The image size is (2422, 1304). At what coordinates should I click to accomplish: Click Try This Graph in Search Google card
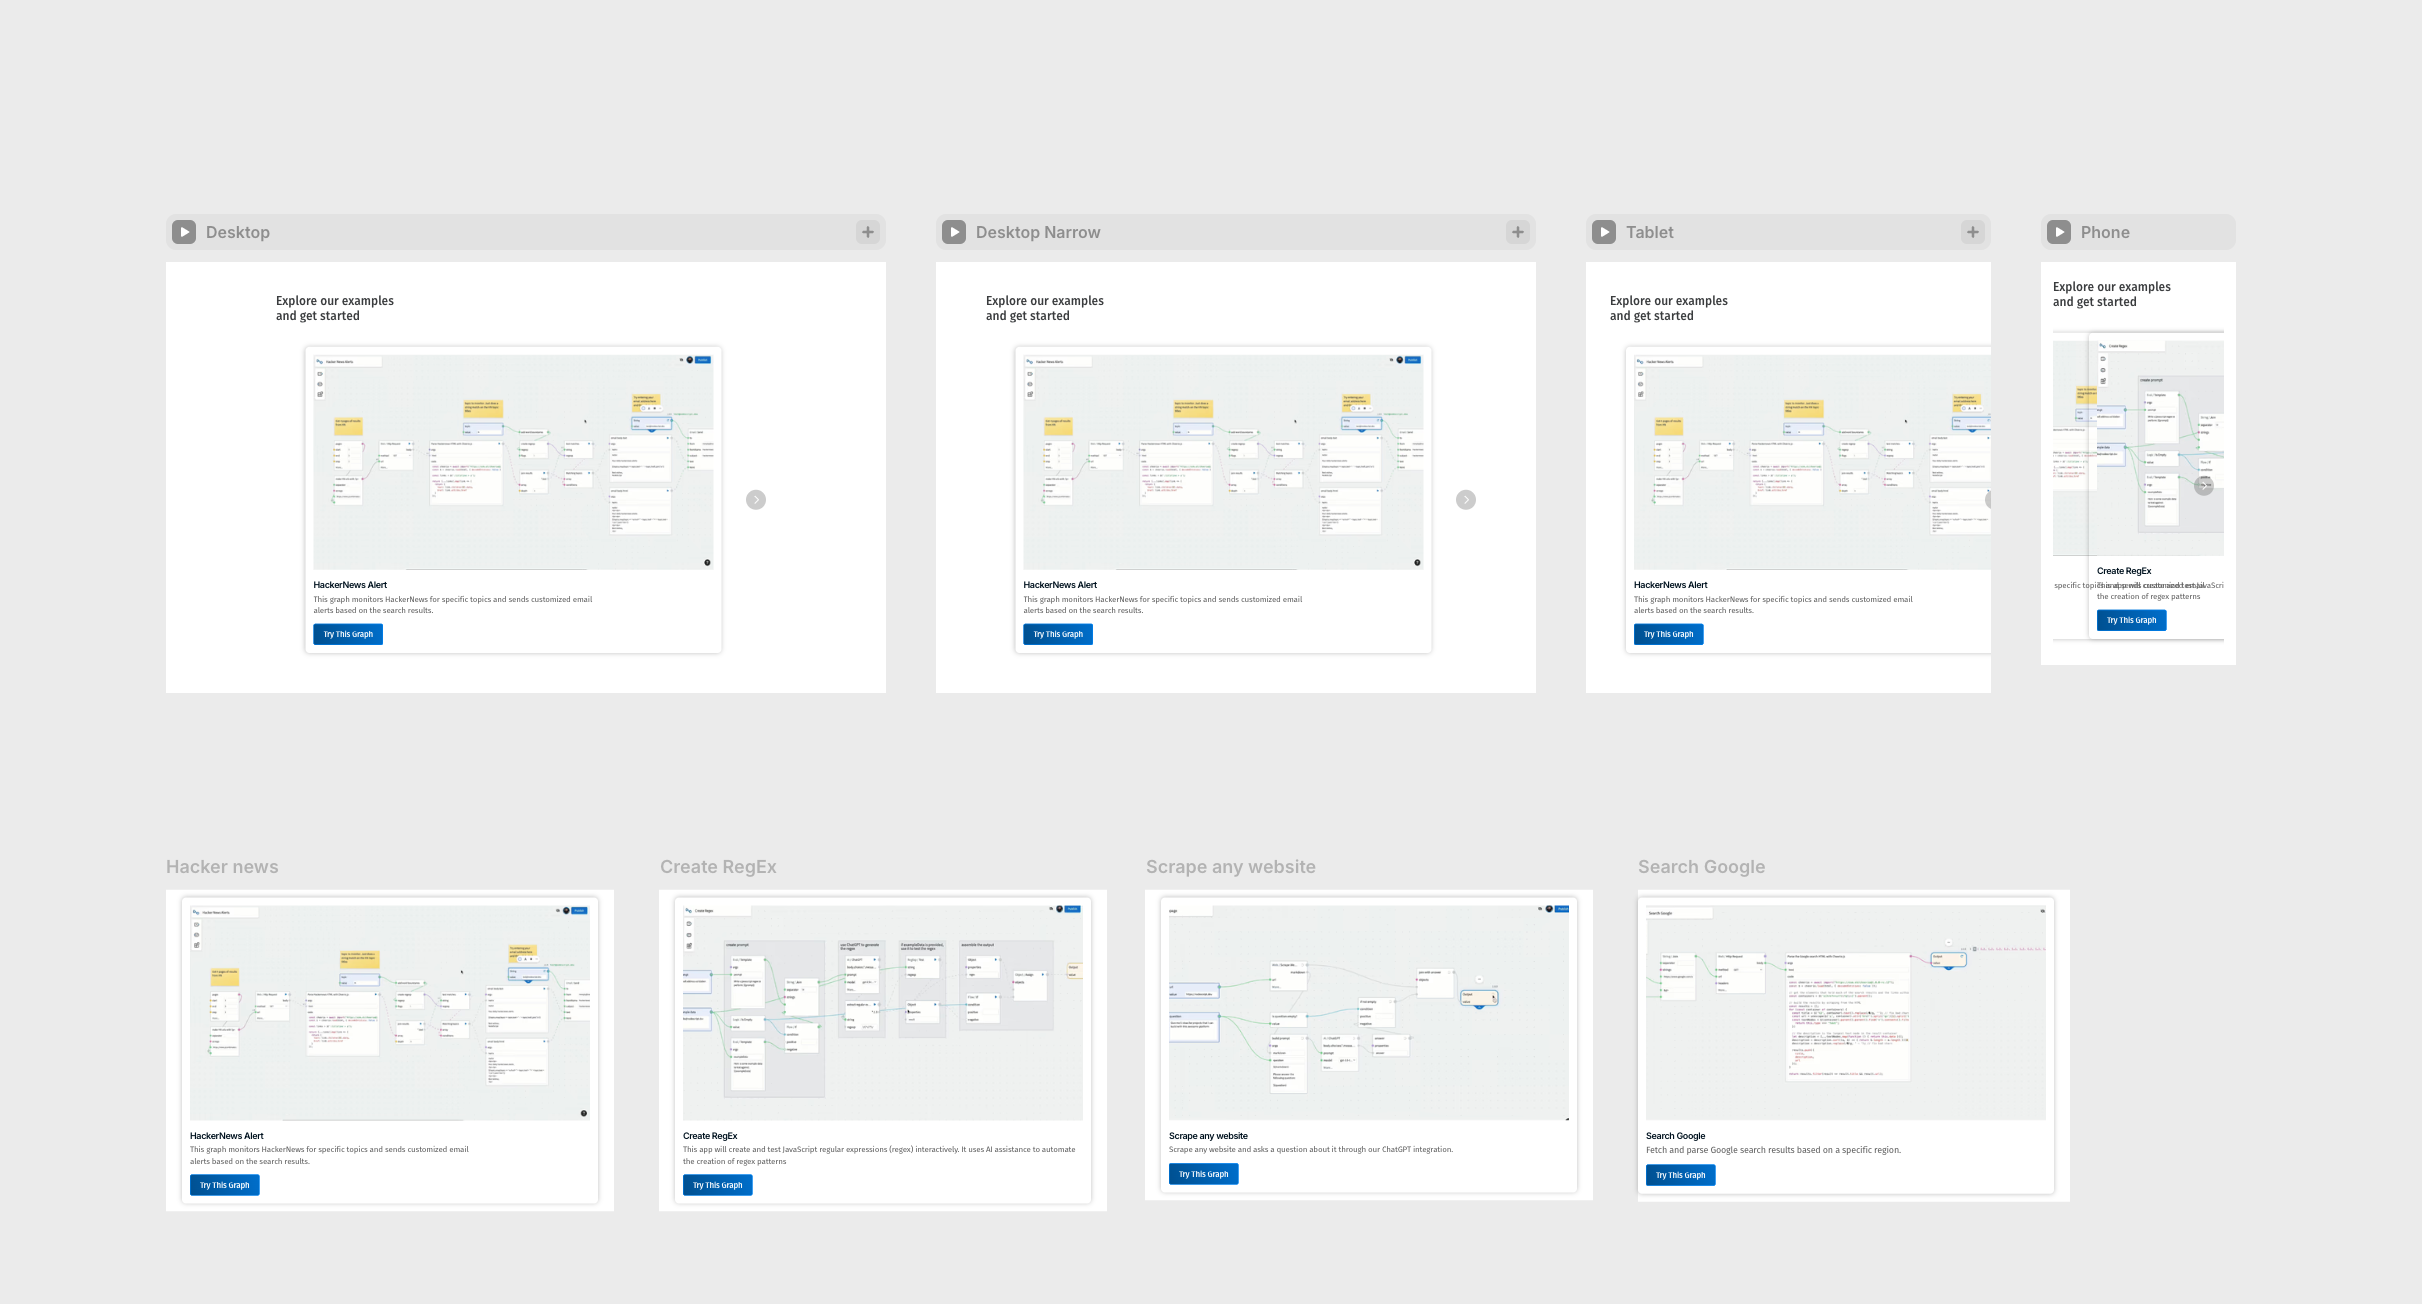(1681, 1175)
